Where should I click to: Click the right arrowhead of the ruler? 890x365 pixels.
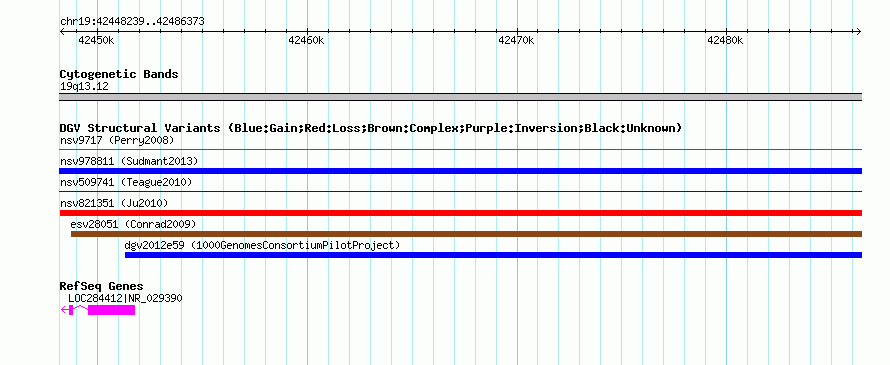(x=858, y=31)
